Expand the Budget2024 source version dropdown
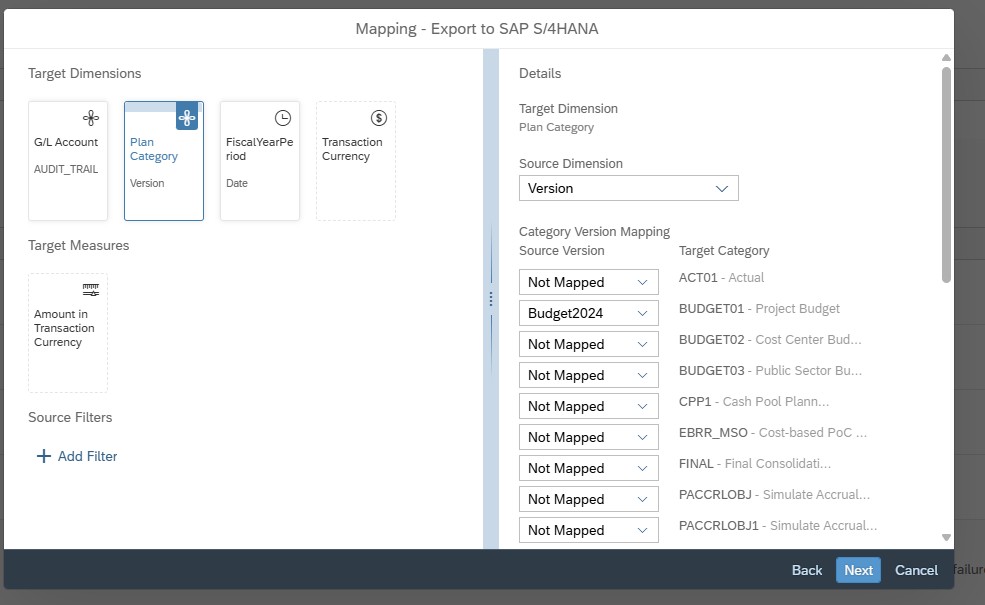 (x=588, y=313)
